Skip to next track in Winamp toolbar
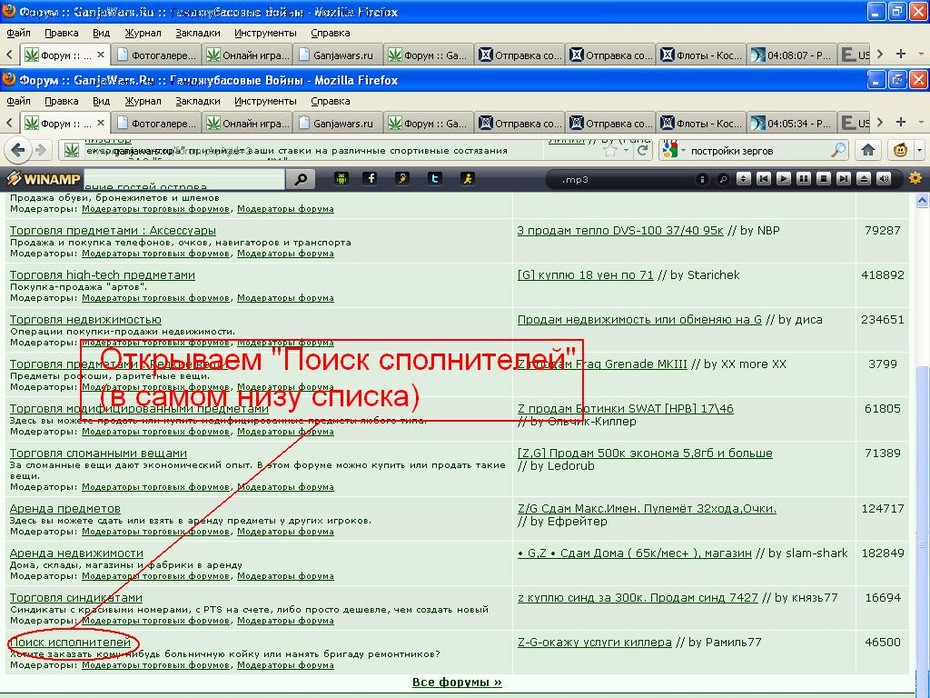 point(843,179)
